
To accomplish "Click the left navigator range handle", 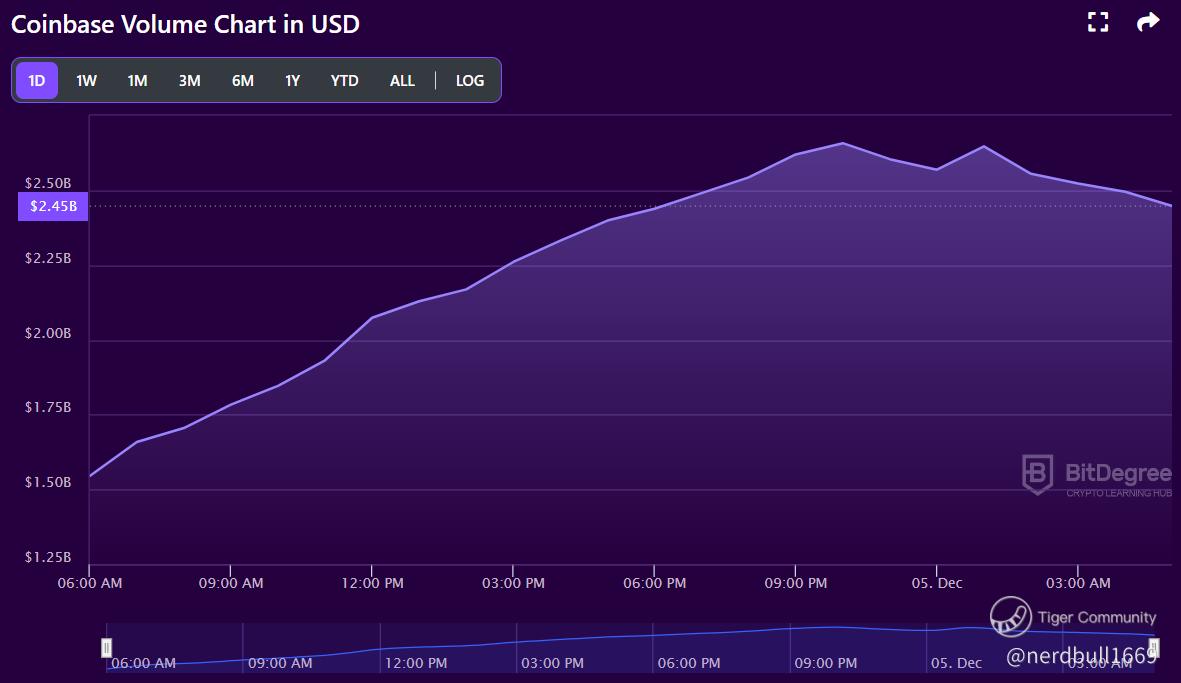I will click(x=107, y=648).
